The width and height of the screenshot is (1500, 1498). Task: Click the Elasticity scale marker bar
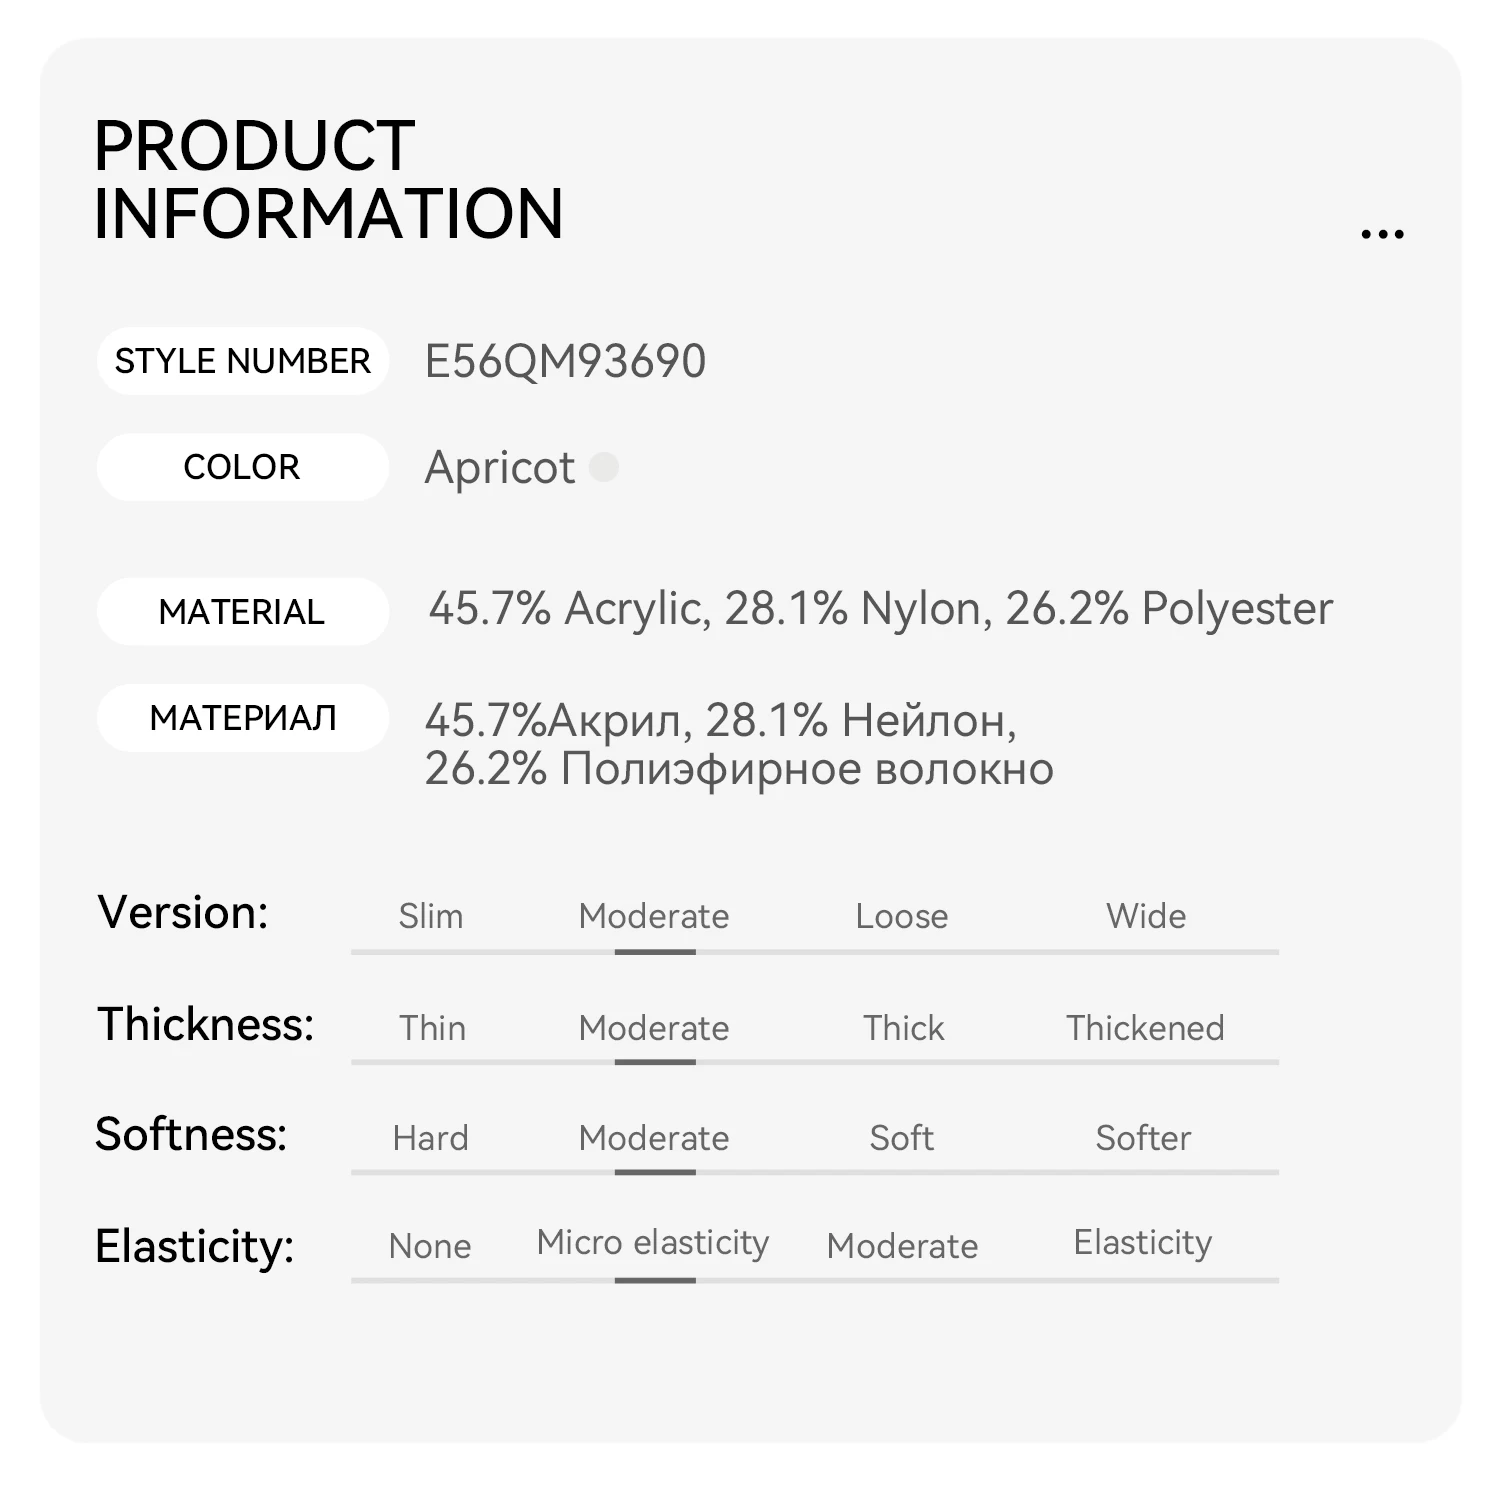pyautogui.click(x=655, y=1280)
